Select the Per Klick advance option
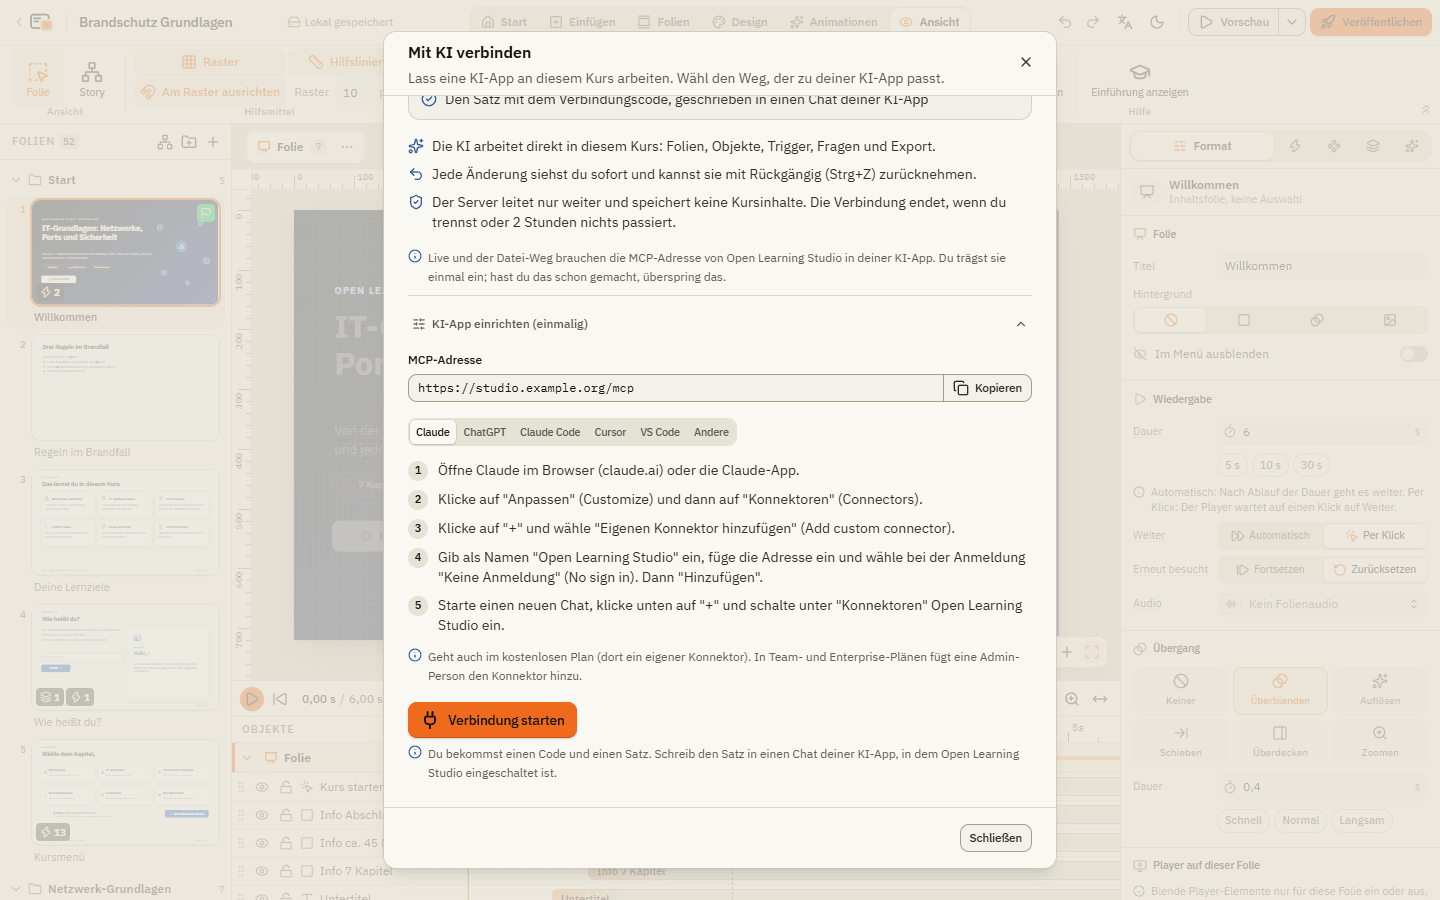Image resolution: width=1440 pixels, height=900 pixels. (1375, 536)
